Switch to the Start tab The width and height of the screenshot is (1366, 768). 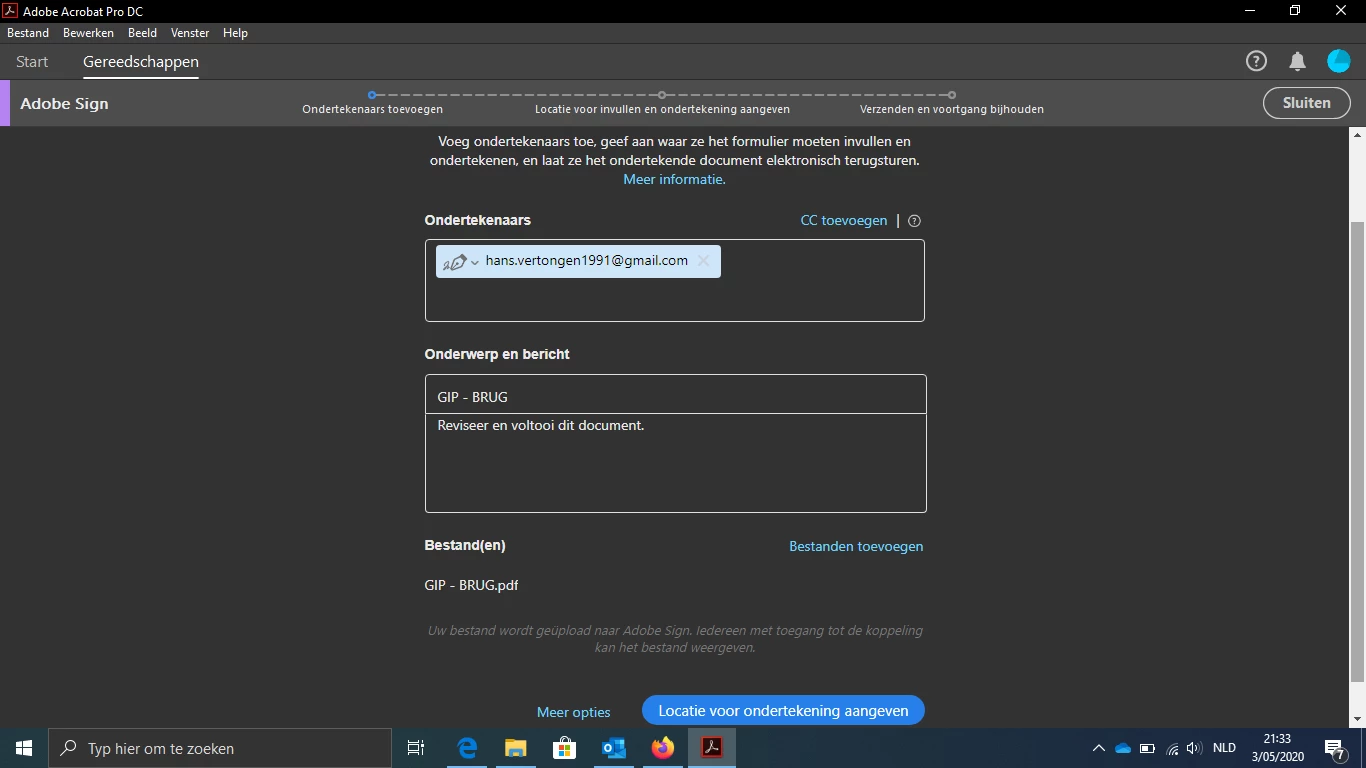(32, 62)
